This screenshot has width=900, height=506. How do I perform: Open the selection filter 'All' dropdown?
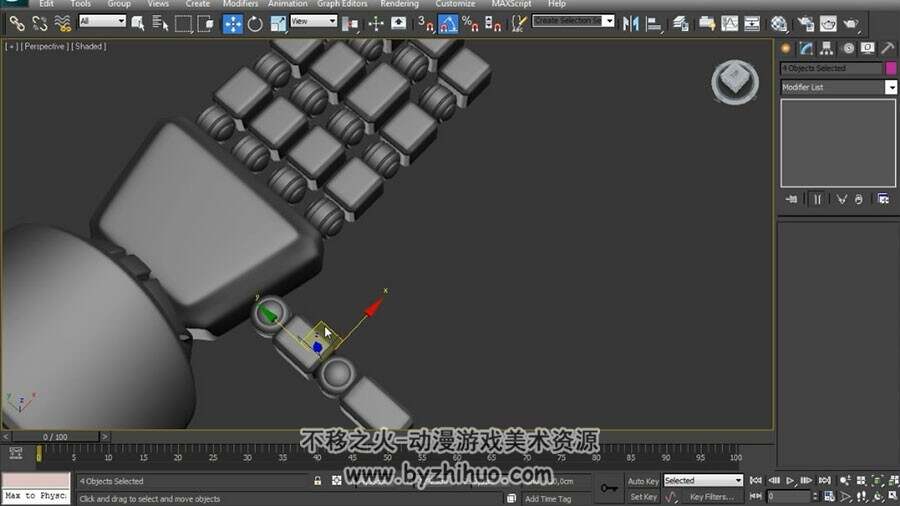tap(102, 21)
